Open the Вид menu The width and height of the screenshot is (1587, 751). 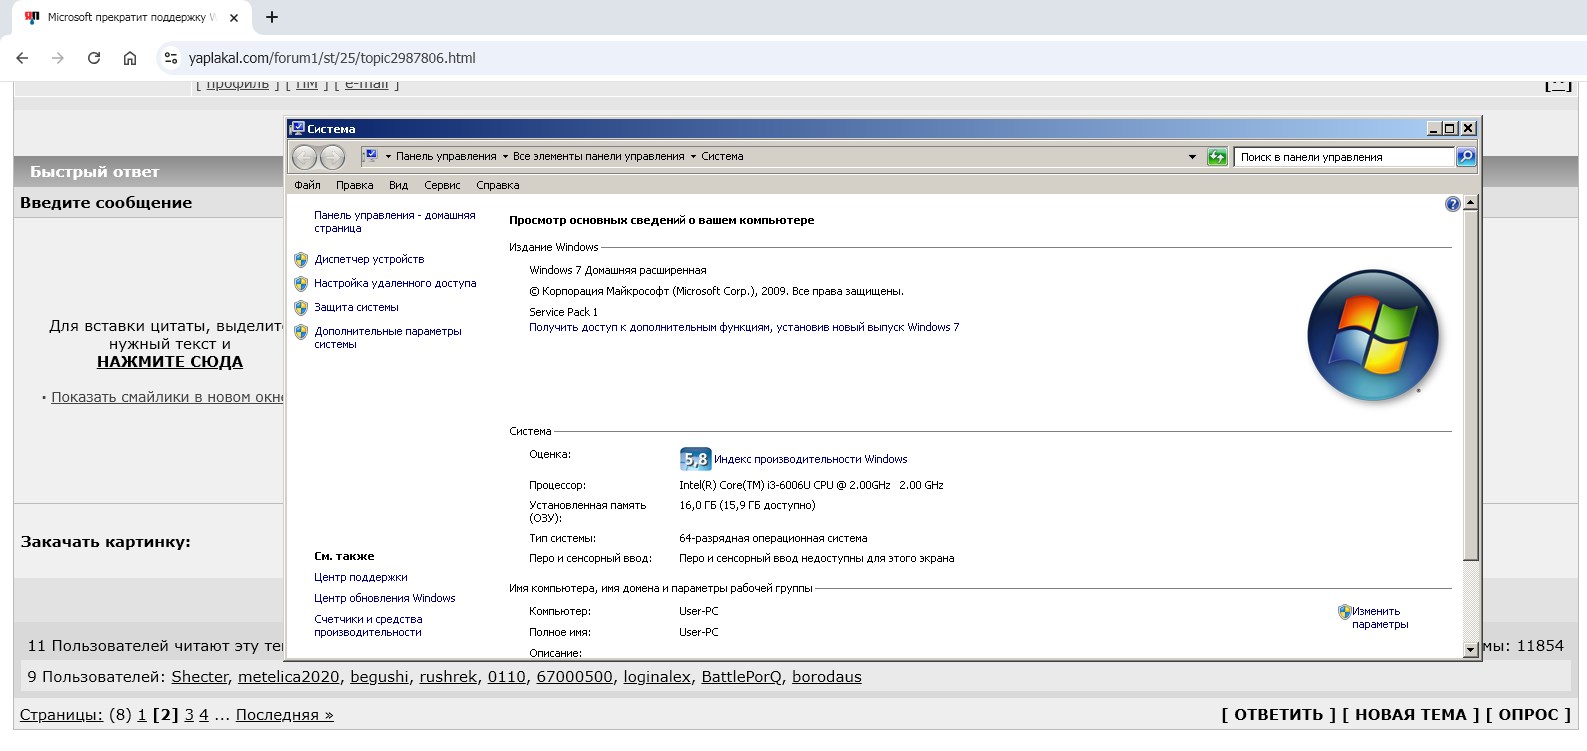pos(398,185)
